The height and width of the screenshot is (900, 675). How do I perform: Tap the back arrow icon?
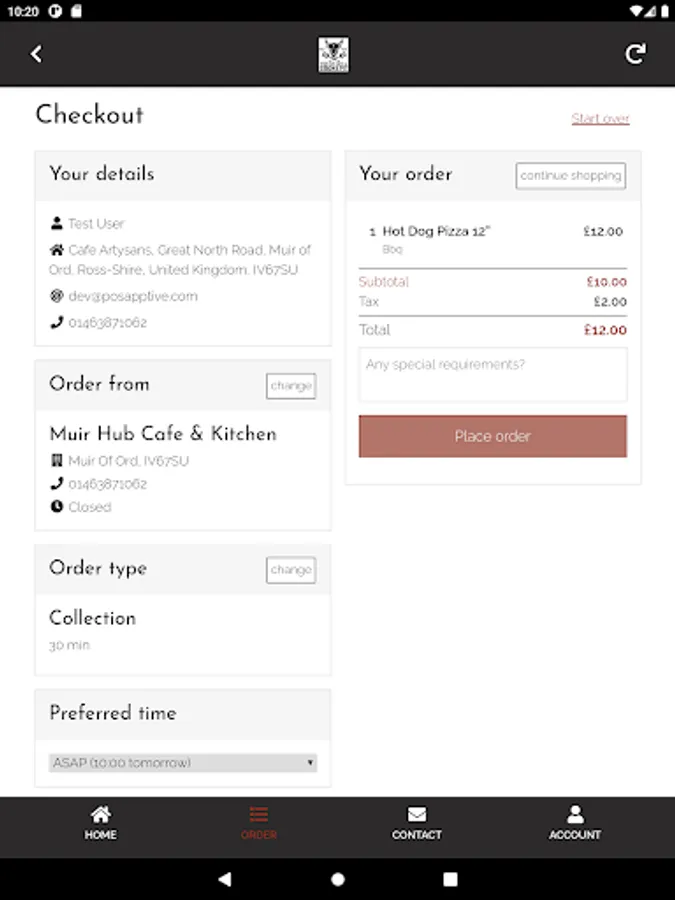tap(37, 54)
